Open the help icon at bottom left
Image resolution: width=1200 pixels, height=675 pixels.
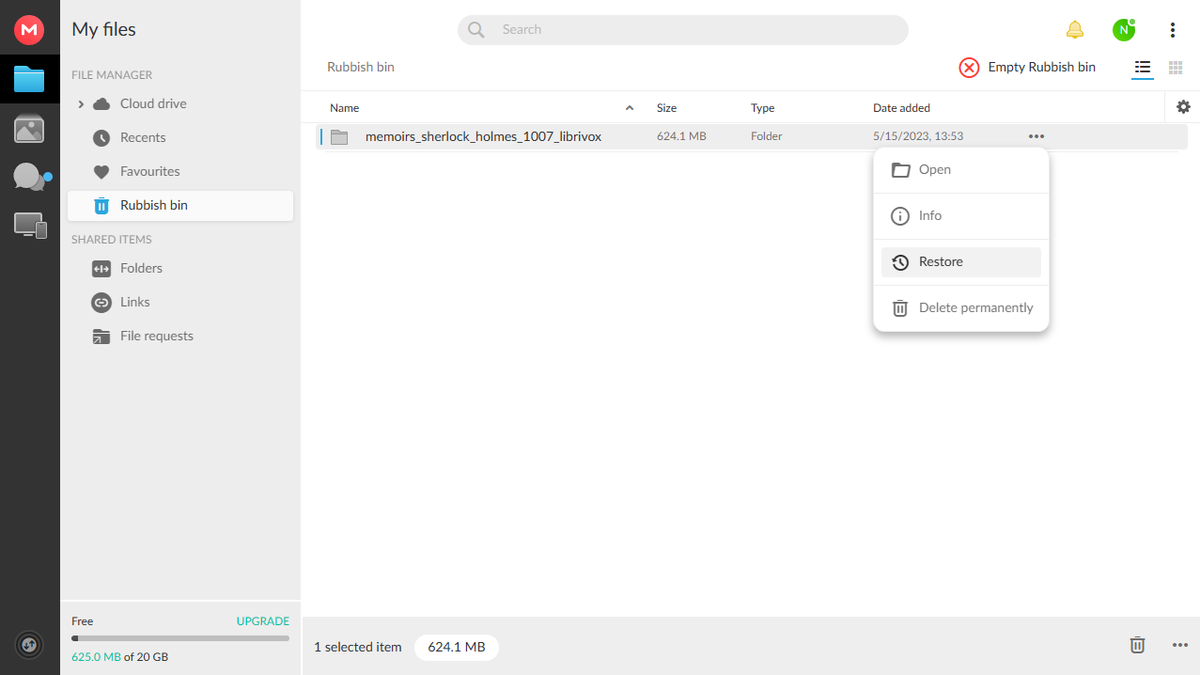[29, 645]
